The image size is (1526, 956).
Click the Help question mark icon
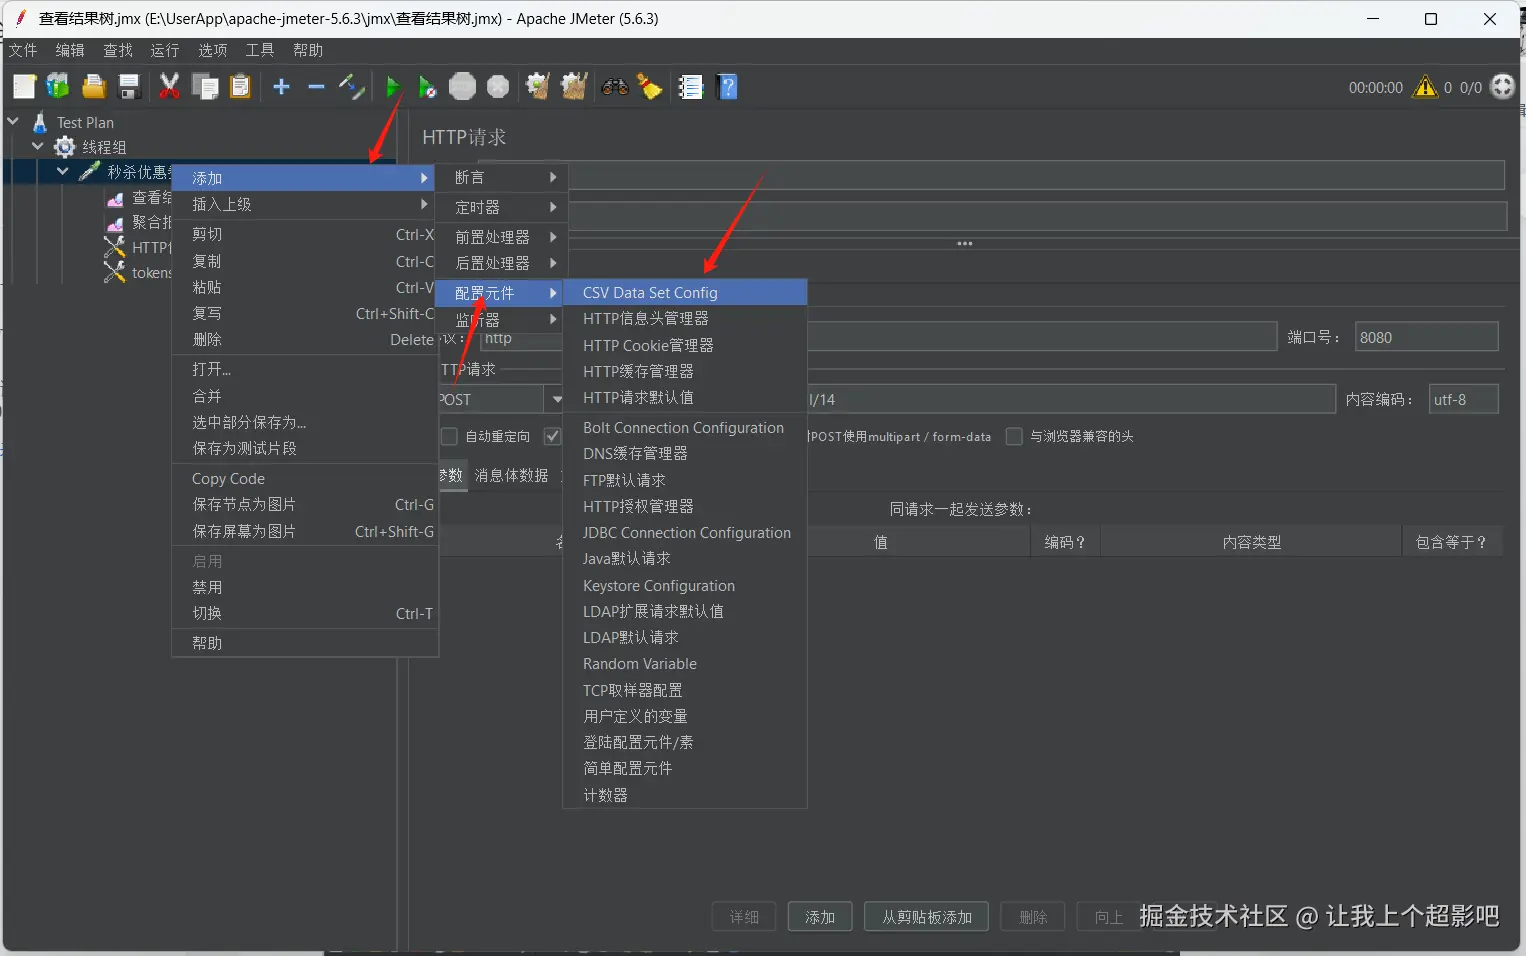pyautogui.click(x=728, y=87)
